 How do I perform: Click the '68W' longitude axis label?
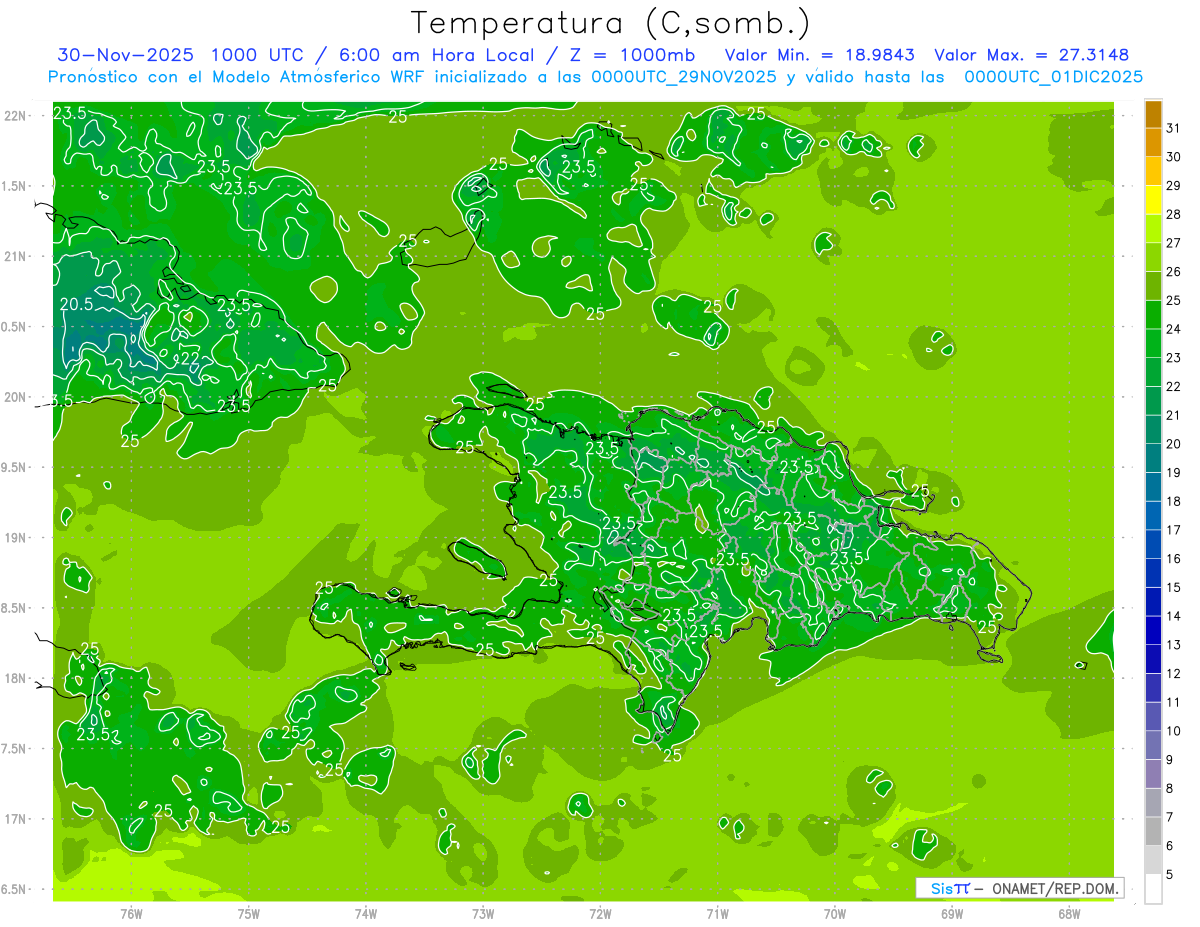pos(1069,913)
